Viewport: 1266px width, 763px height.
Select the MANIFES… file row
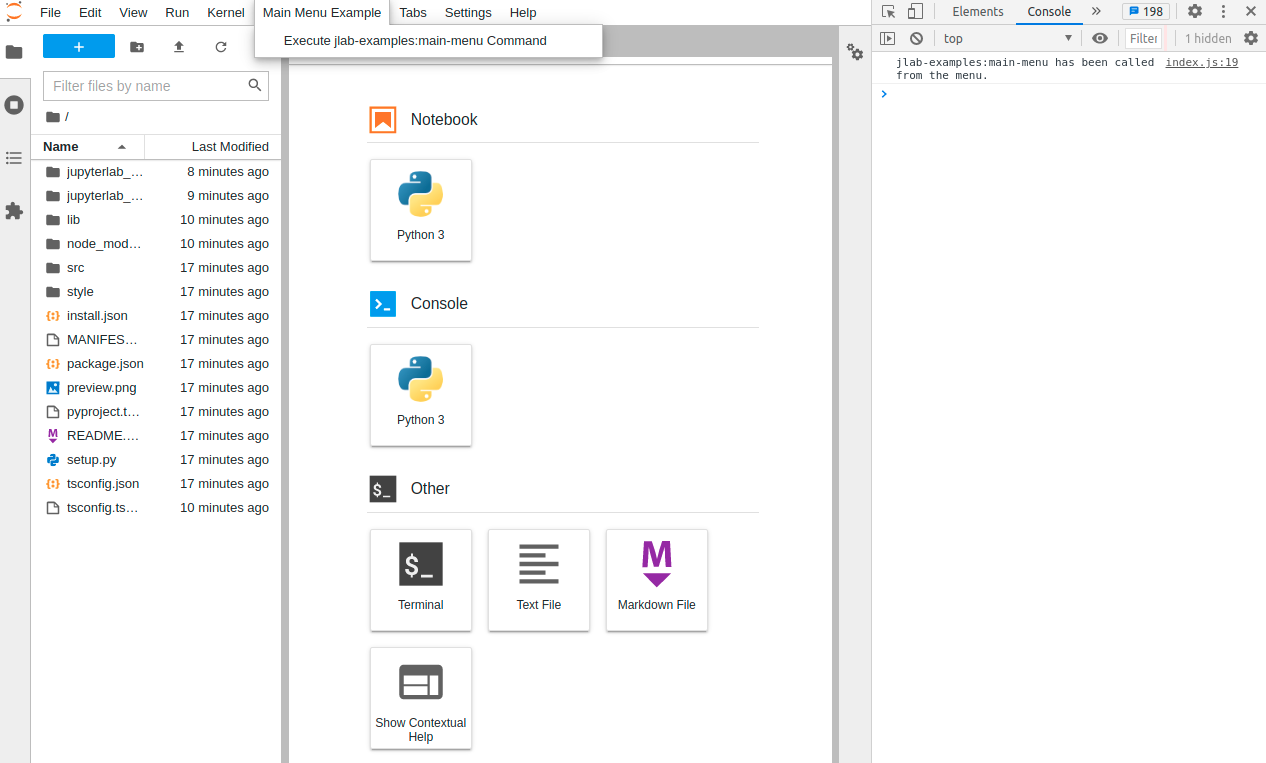[156, 340]
